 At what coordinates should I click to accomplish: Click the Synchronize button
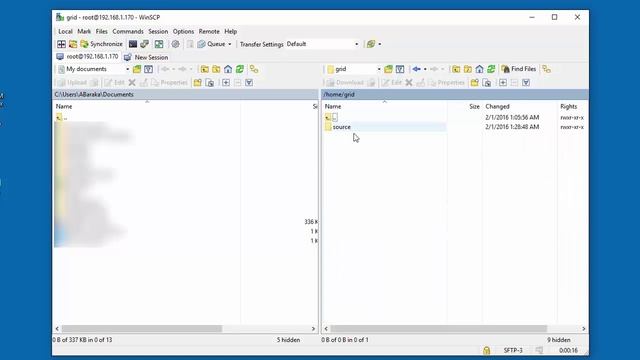(x=101, y=44)
